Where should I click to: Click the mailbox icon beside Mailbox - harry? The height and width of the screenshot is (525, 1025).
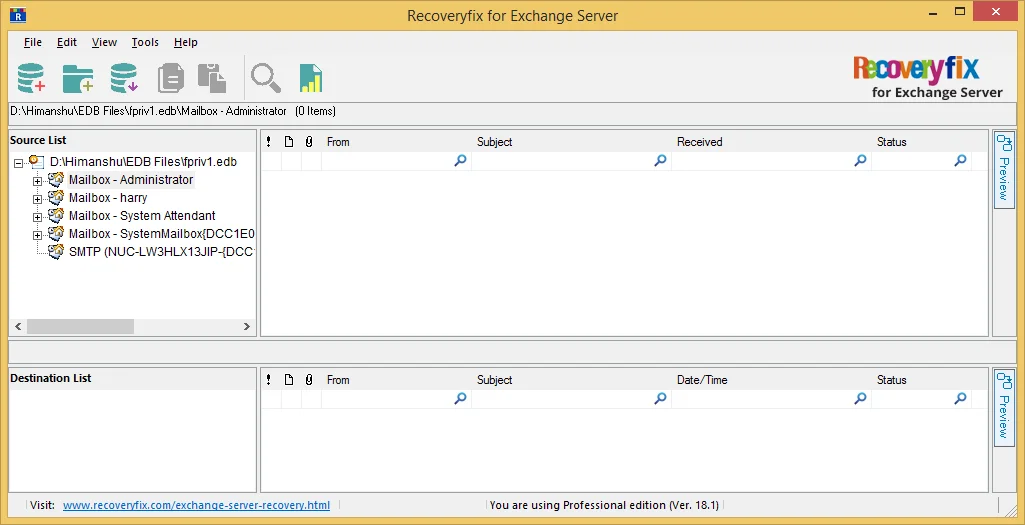click(x=56, y=197)
